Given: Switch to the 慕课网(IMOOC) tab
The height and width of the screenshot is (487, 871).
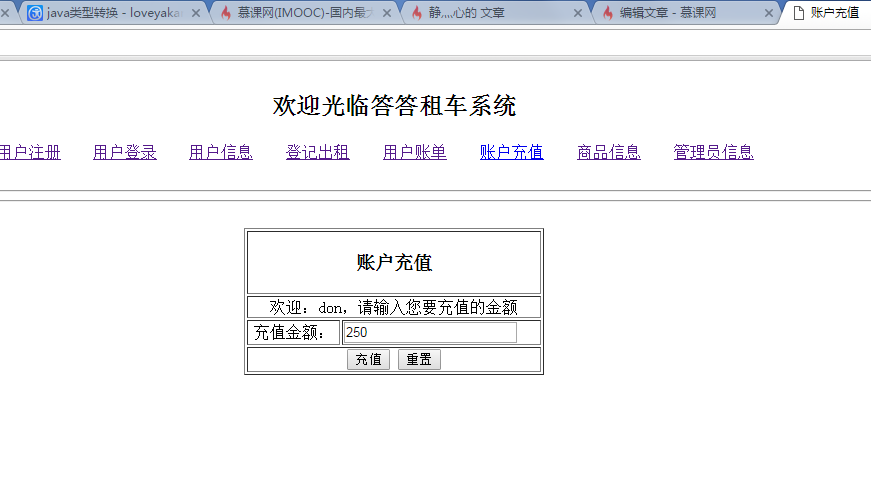Looking at the screenshot, I should pos(304,13).
